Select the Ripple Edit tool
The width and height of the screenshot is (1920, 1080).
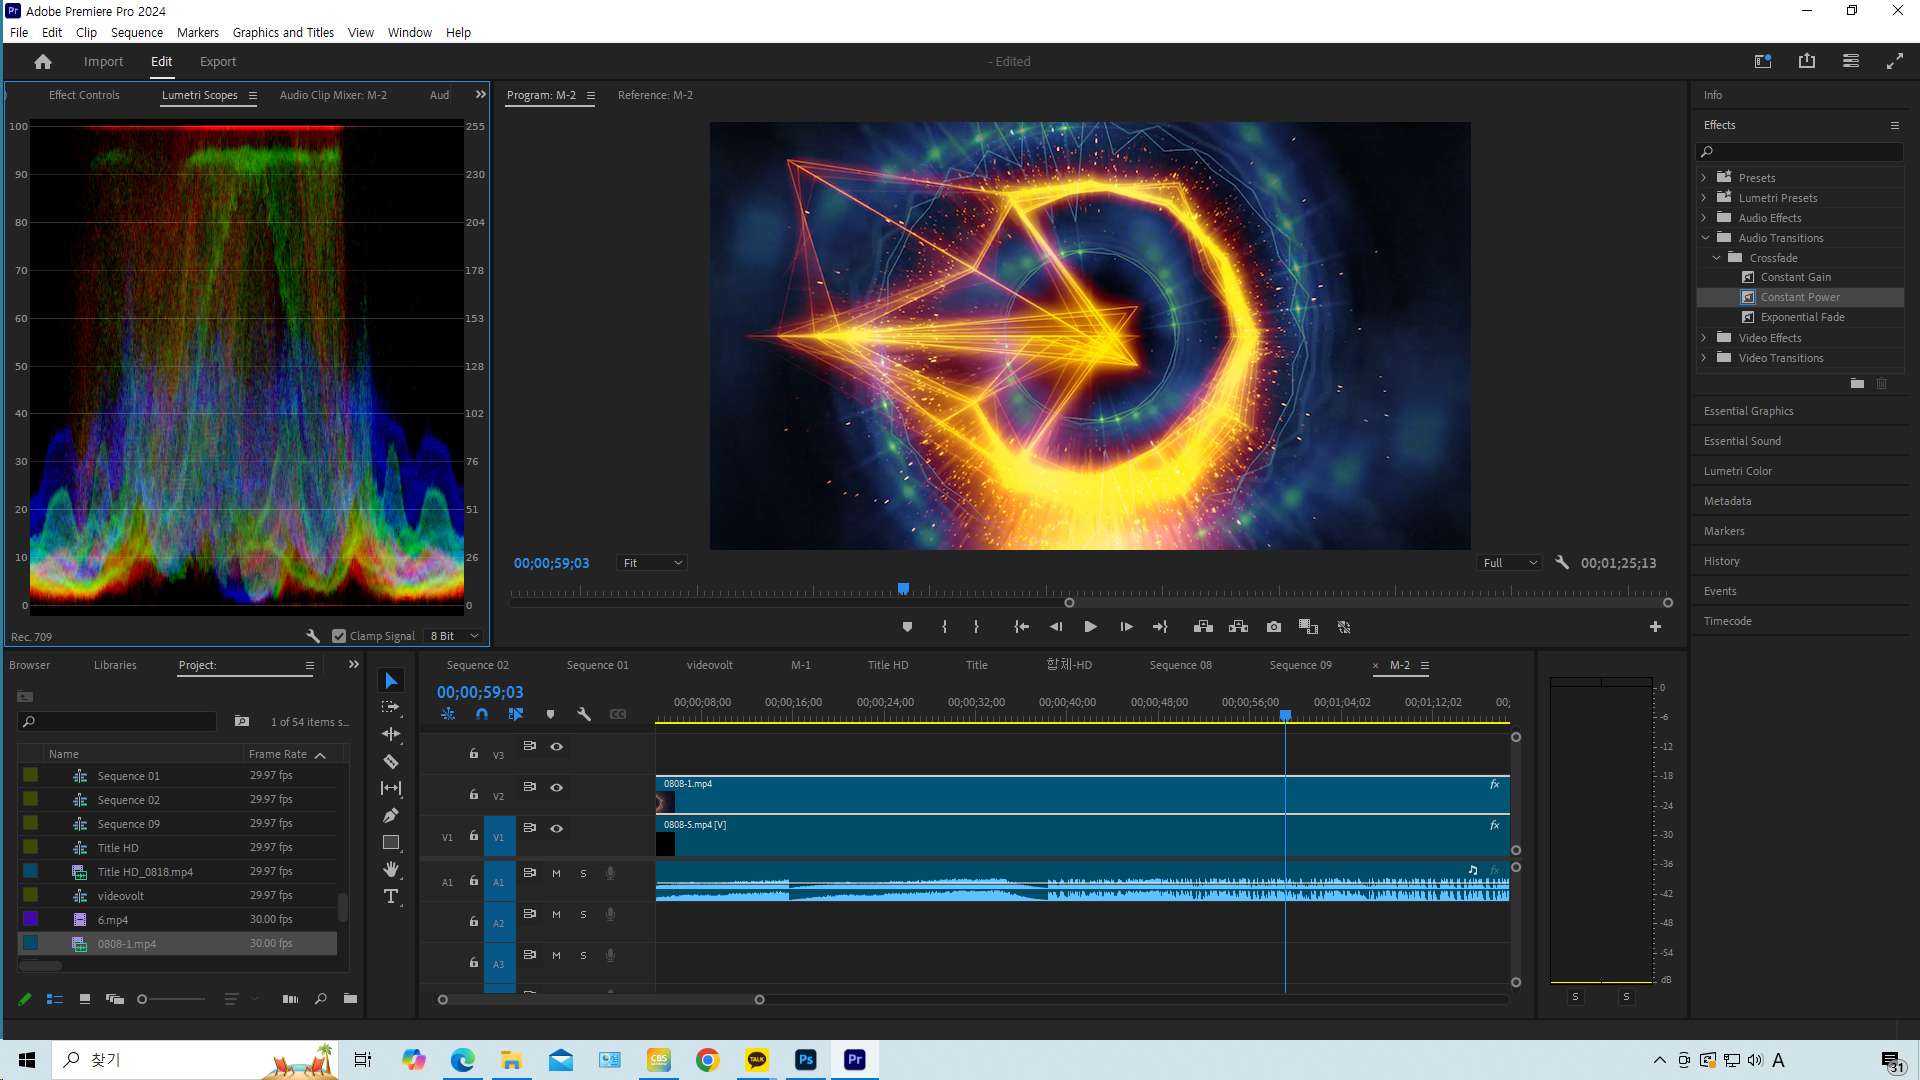(x=391, y=734)
